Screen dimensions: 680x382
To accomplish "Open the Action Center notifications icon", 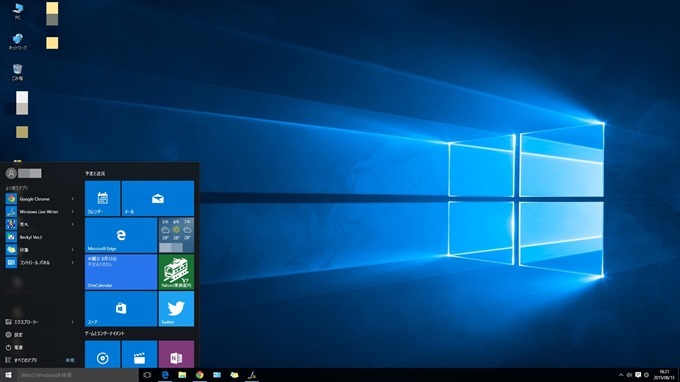I will click(638, 375).
